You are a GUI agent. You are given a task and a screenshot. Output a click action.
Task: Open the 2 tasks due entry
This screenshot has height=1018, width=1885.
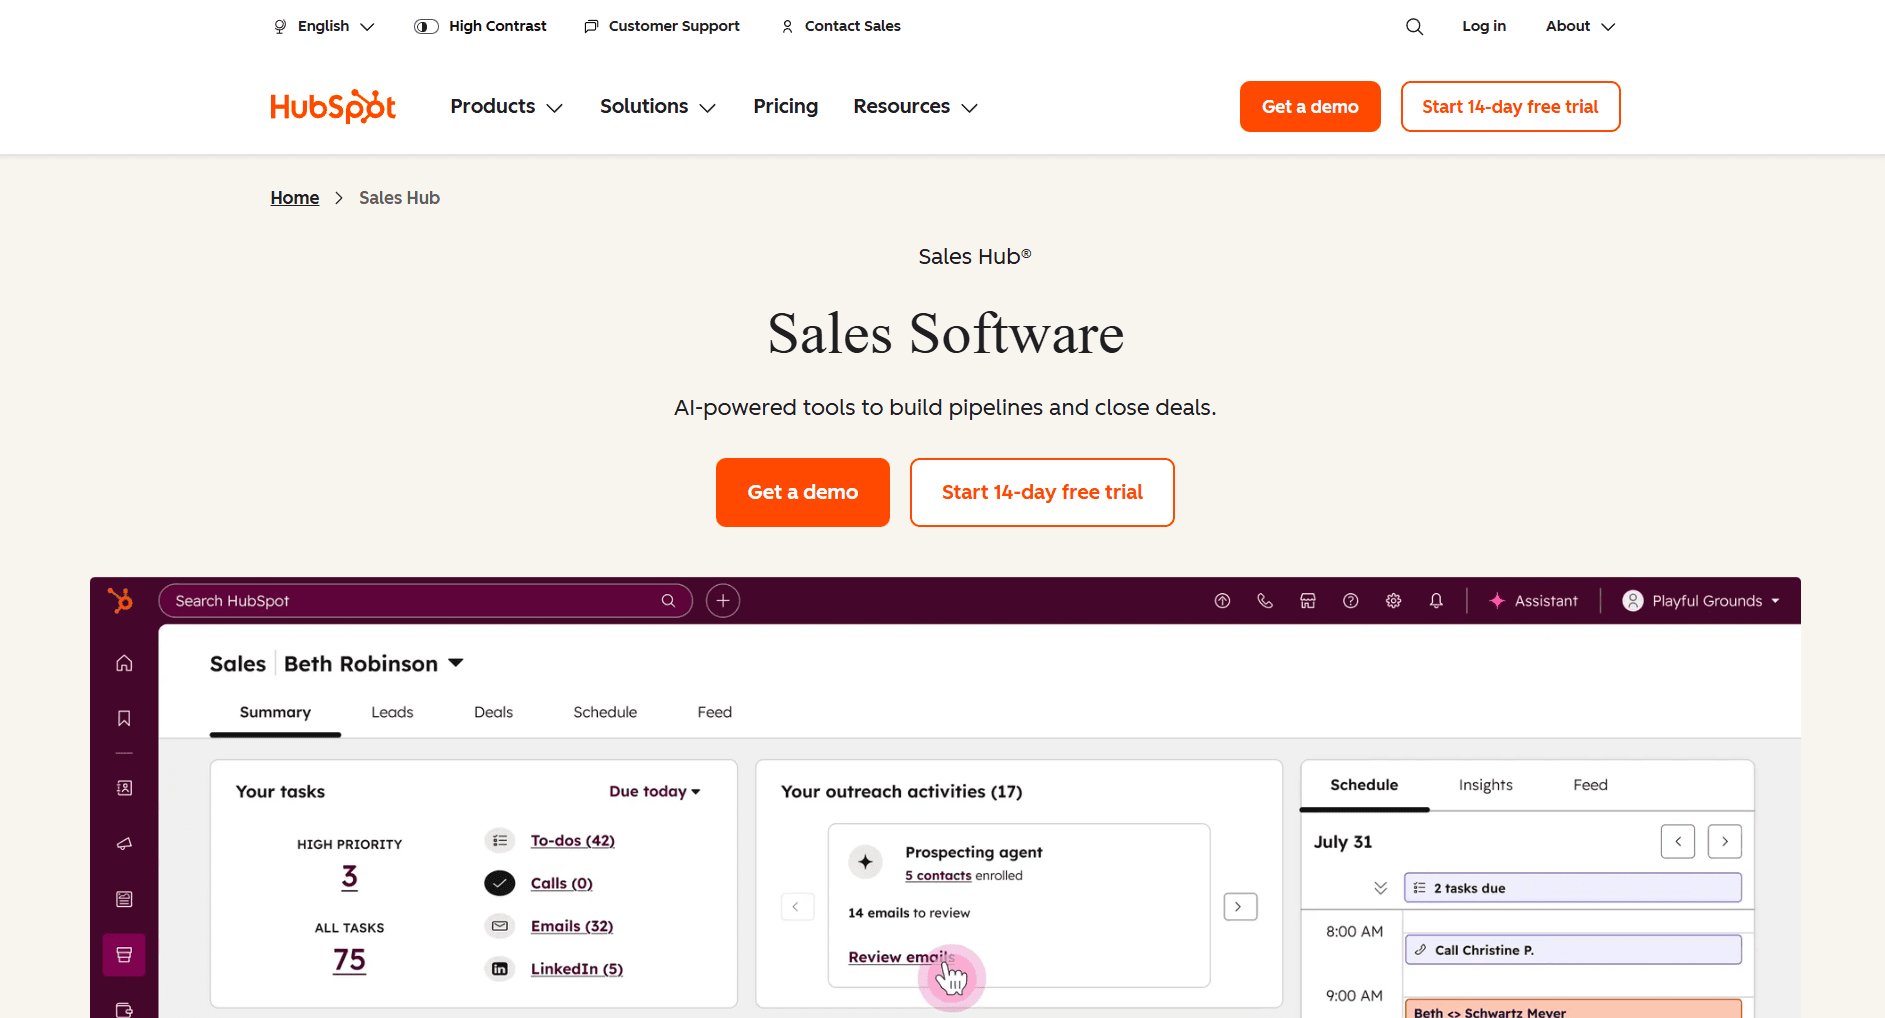(1573, 888)
